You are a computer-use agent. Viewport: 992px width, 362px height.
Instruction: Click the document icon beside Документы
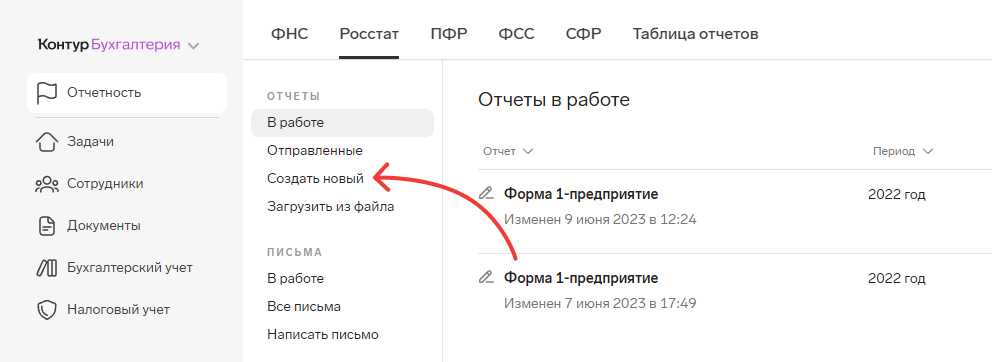point(46,226)
